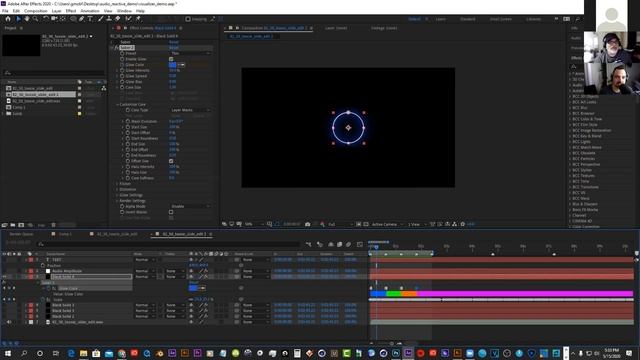Open Saber Preset dropdown
This screenshot has height=360, width=640.
191,53
